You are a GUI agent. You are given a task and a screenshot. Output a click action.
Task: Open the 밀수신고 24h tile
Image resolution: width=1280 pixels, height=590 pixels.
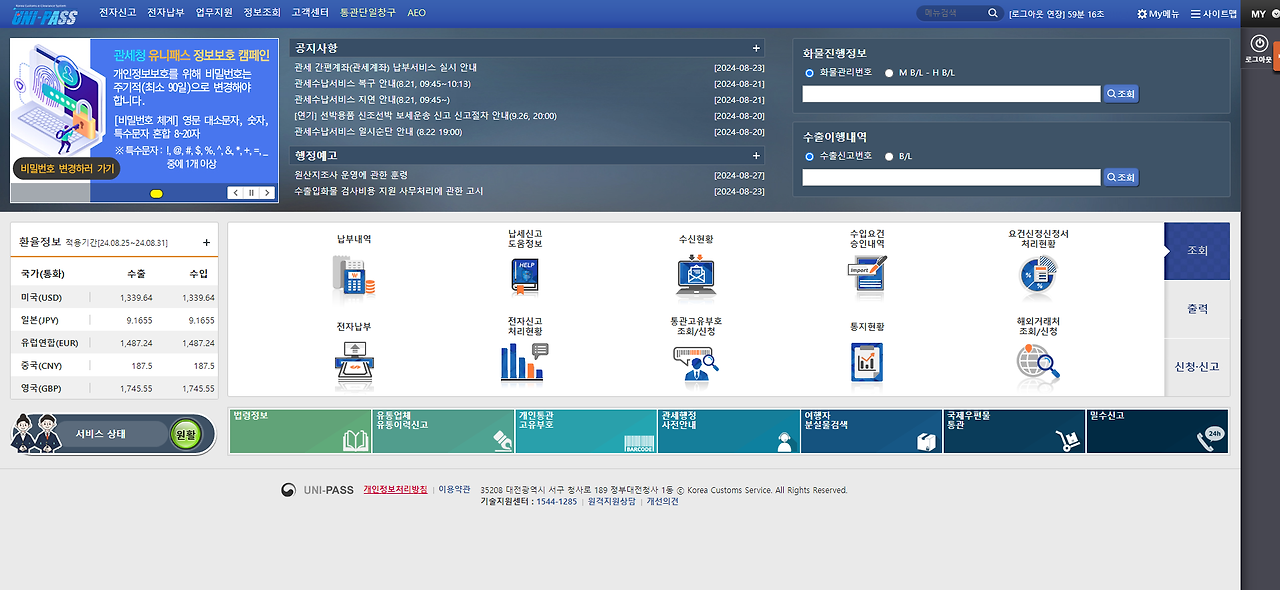(1158, 431)
